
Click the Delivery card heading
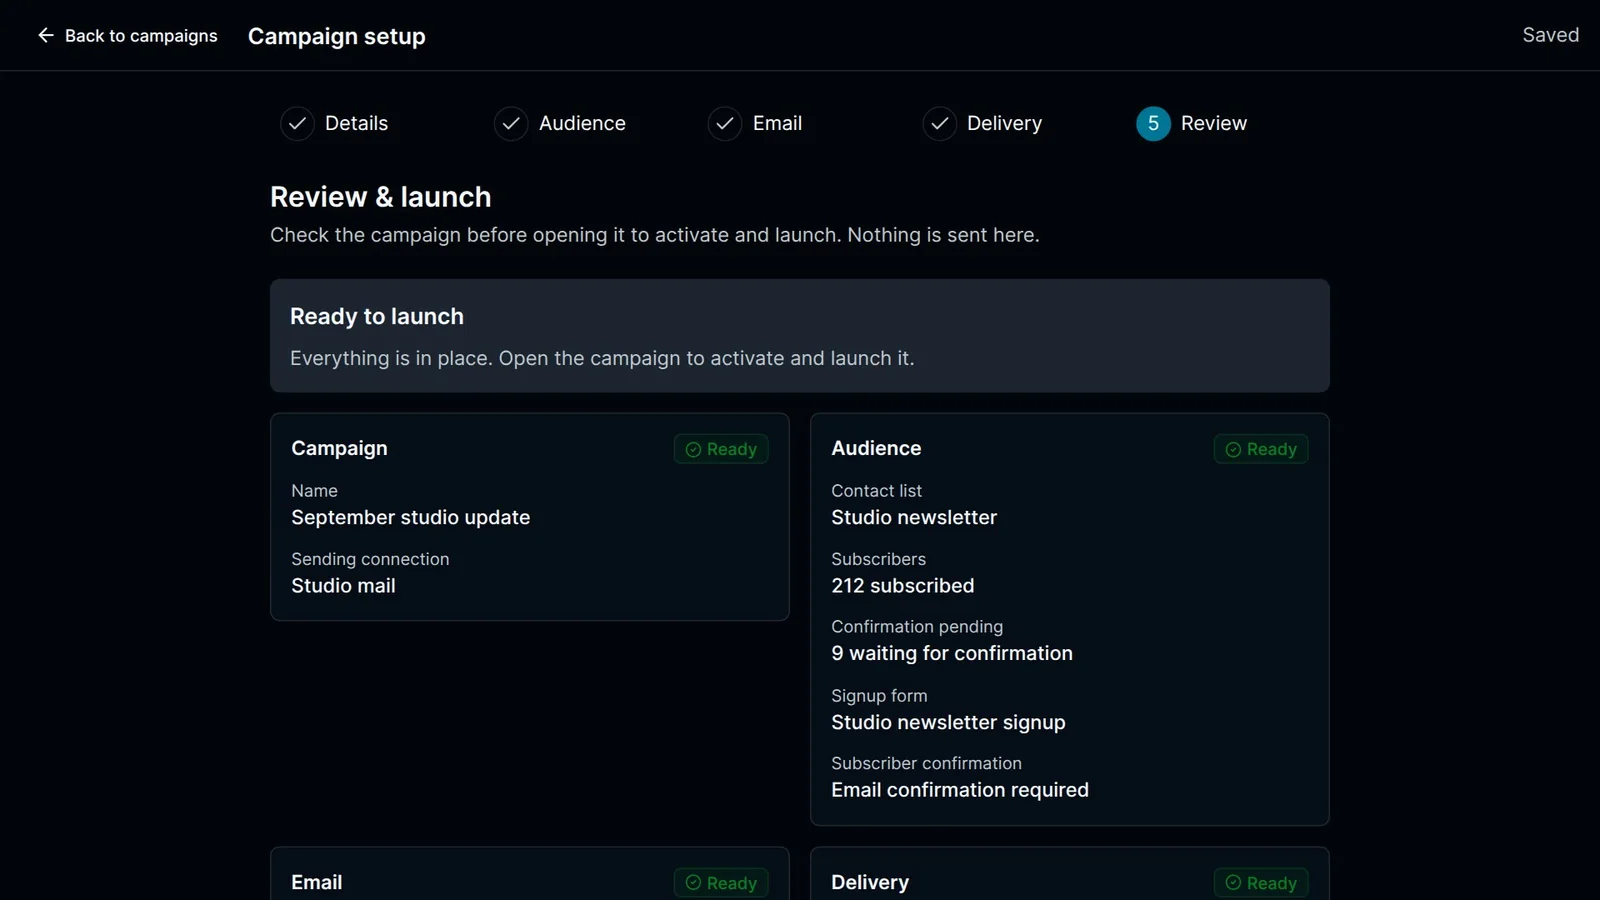pos(870,882)
